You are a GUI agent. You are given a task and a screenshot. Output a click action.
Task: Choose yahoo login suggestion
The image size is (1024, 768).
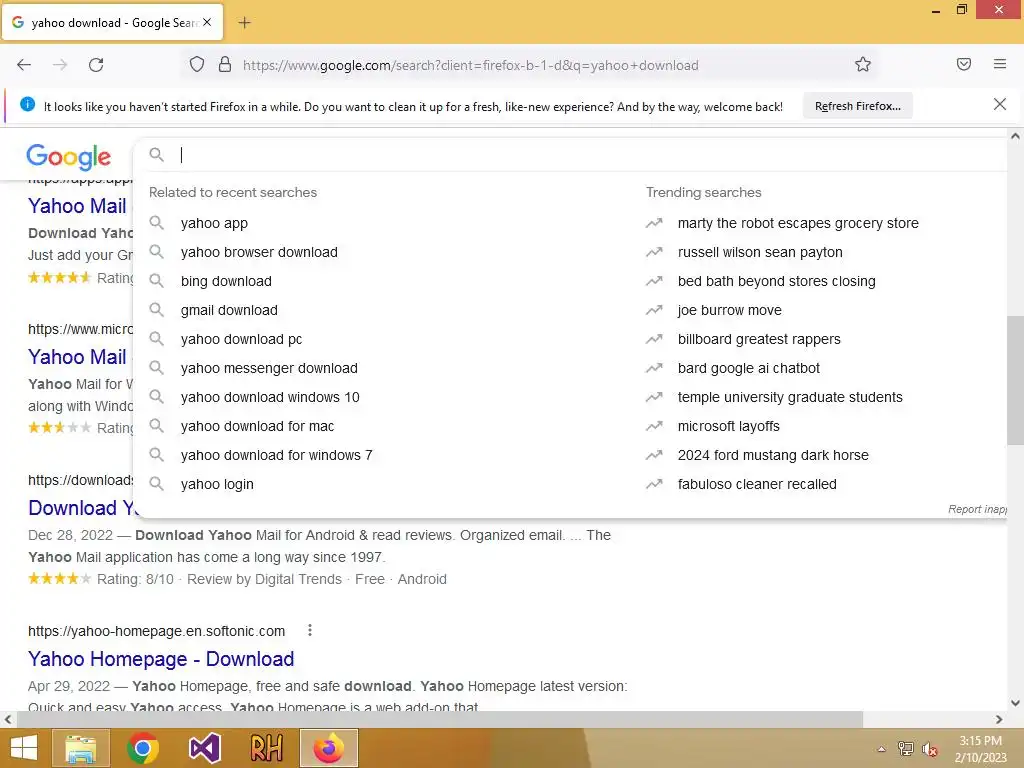click(x=217, y=485)
